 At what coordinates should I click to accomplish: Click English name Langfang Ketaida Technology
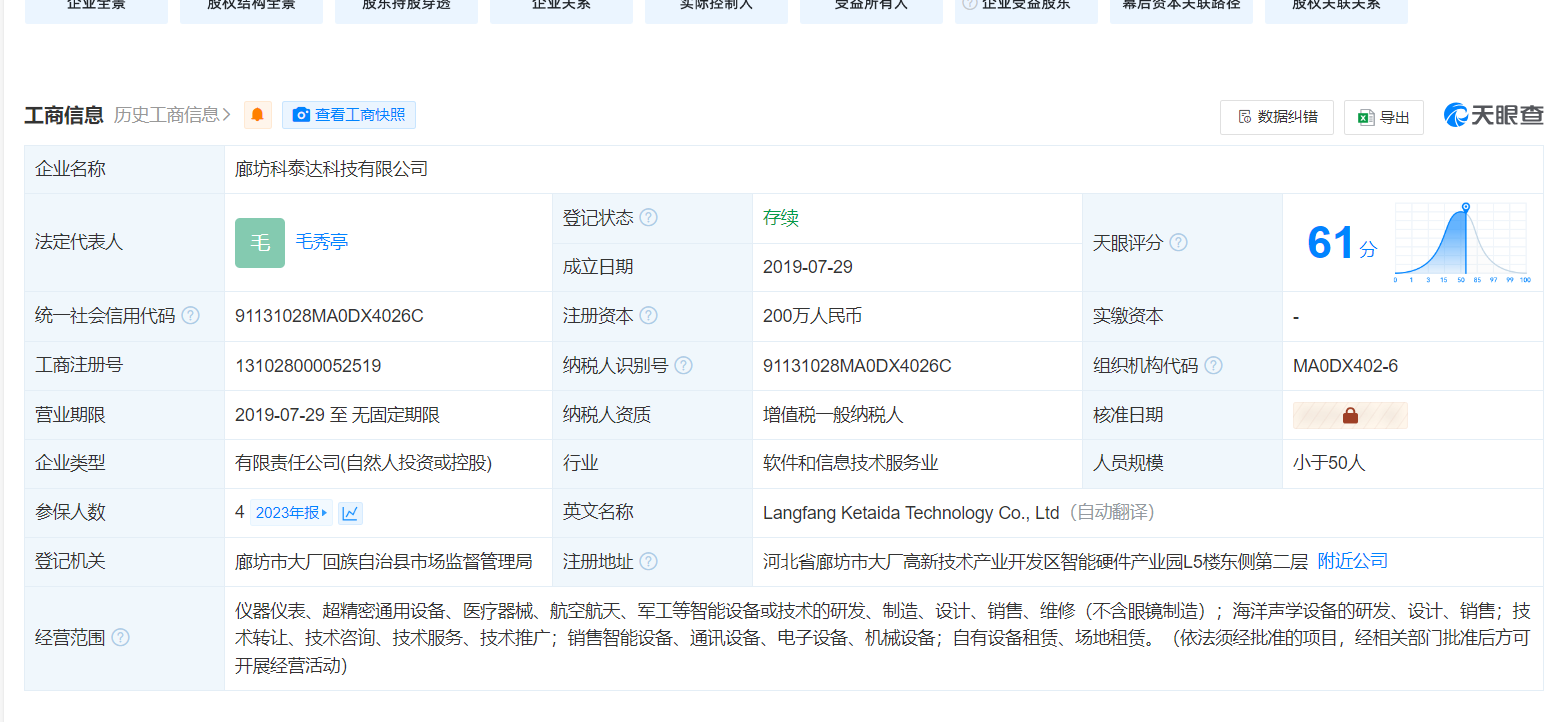tap(911, 513)
